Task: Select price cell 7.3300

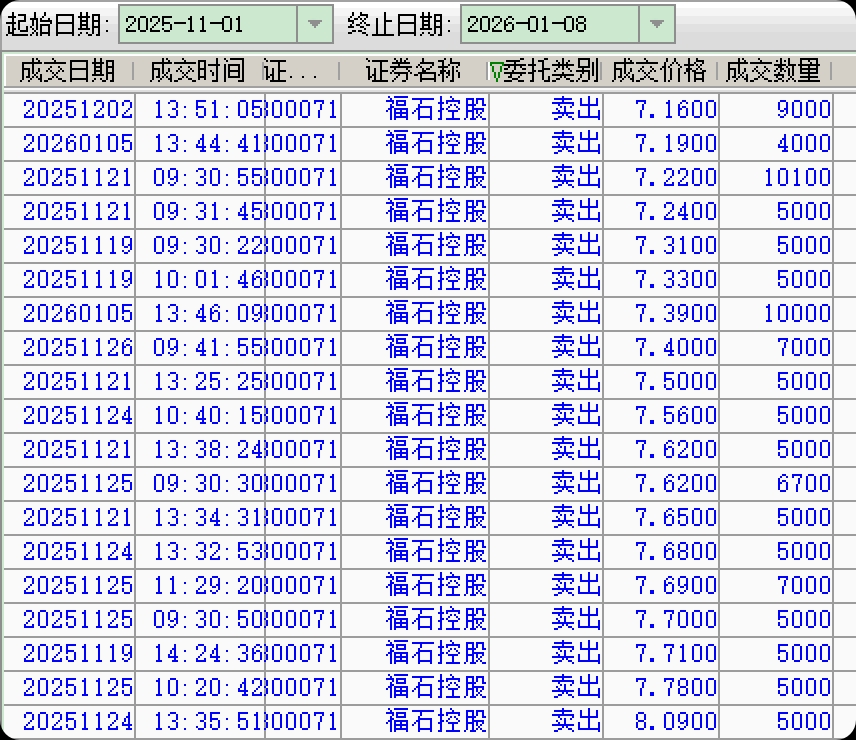Action: [661, 279]
